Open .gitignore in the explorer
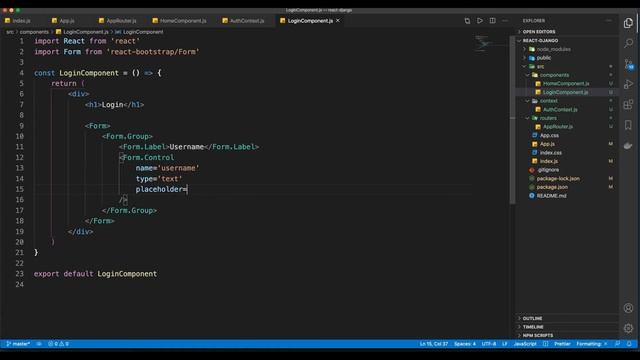 (567, 170)
